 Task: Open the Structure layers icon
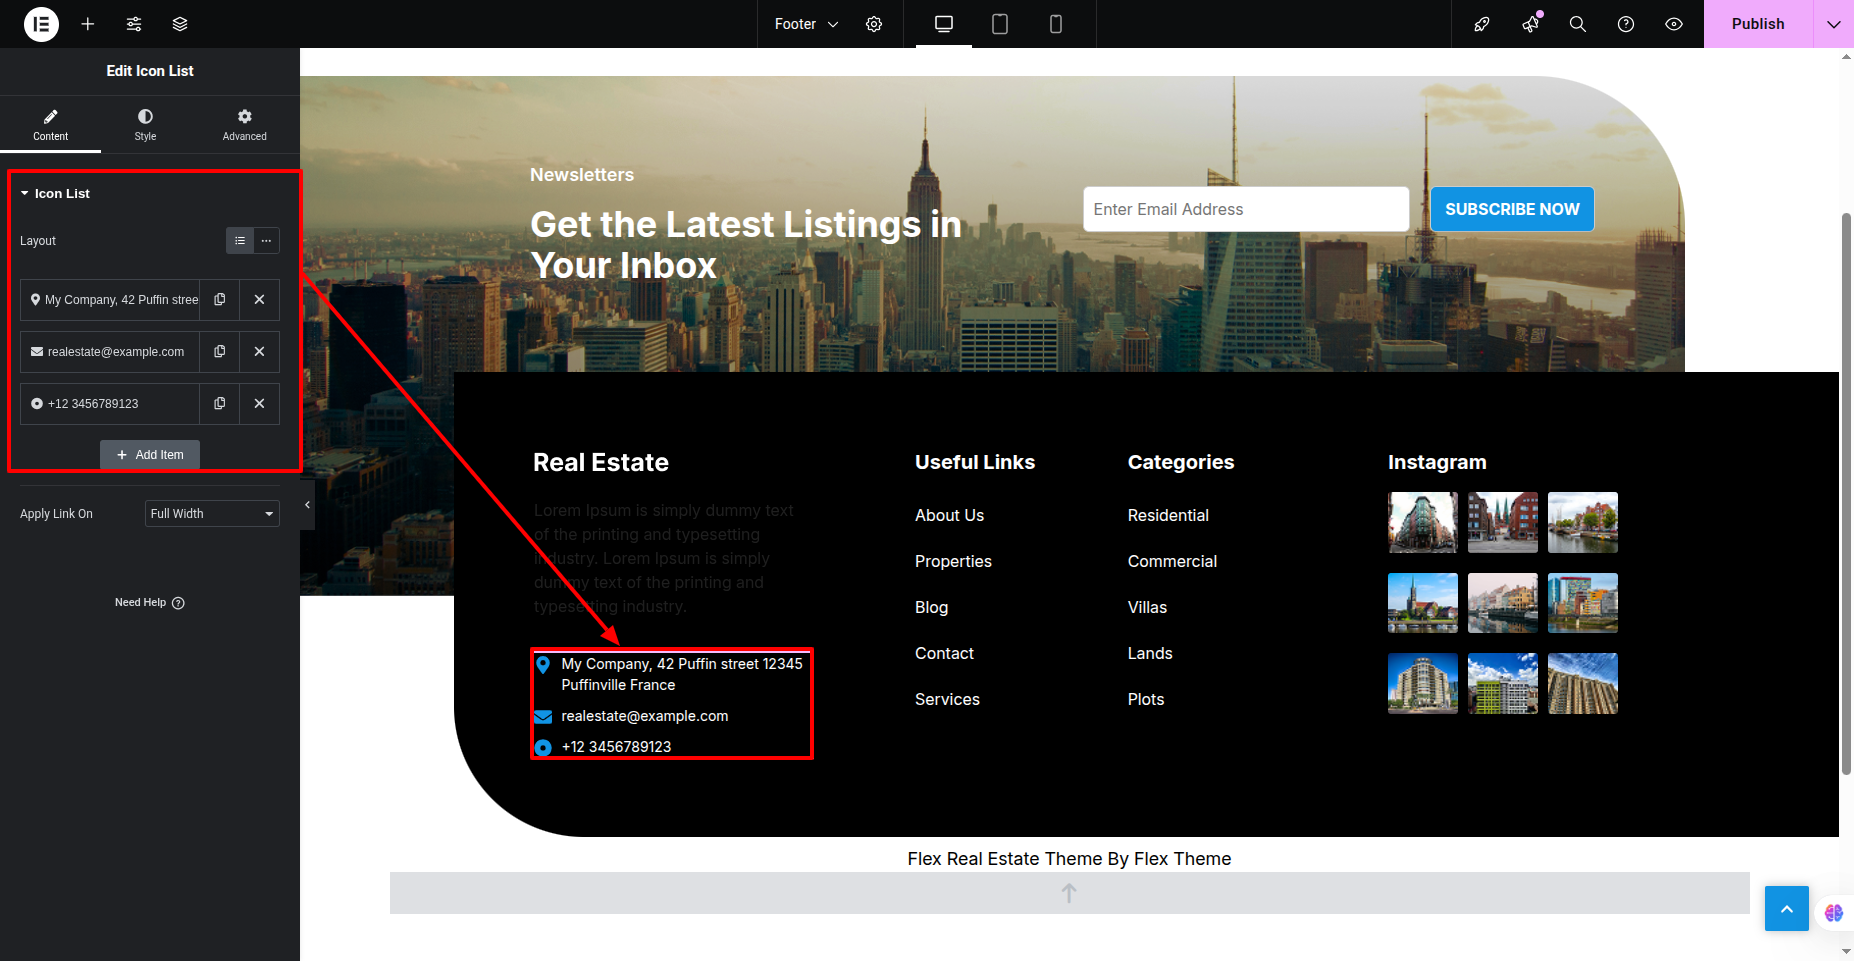click(180, 24)
